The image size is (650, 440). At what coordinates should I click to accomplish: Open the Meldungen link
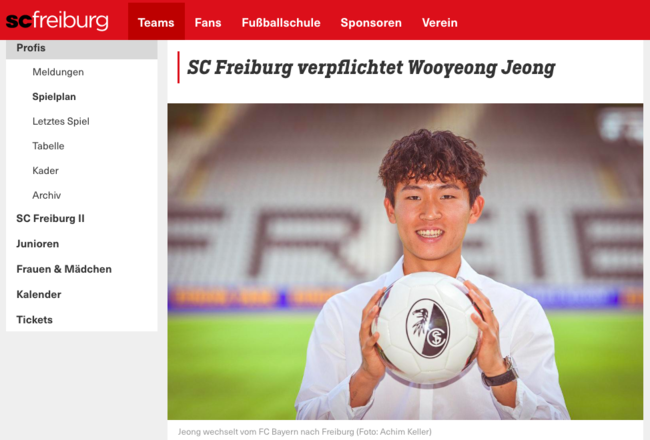tap(58, 72)
